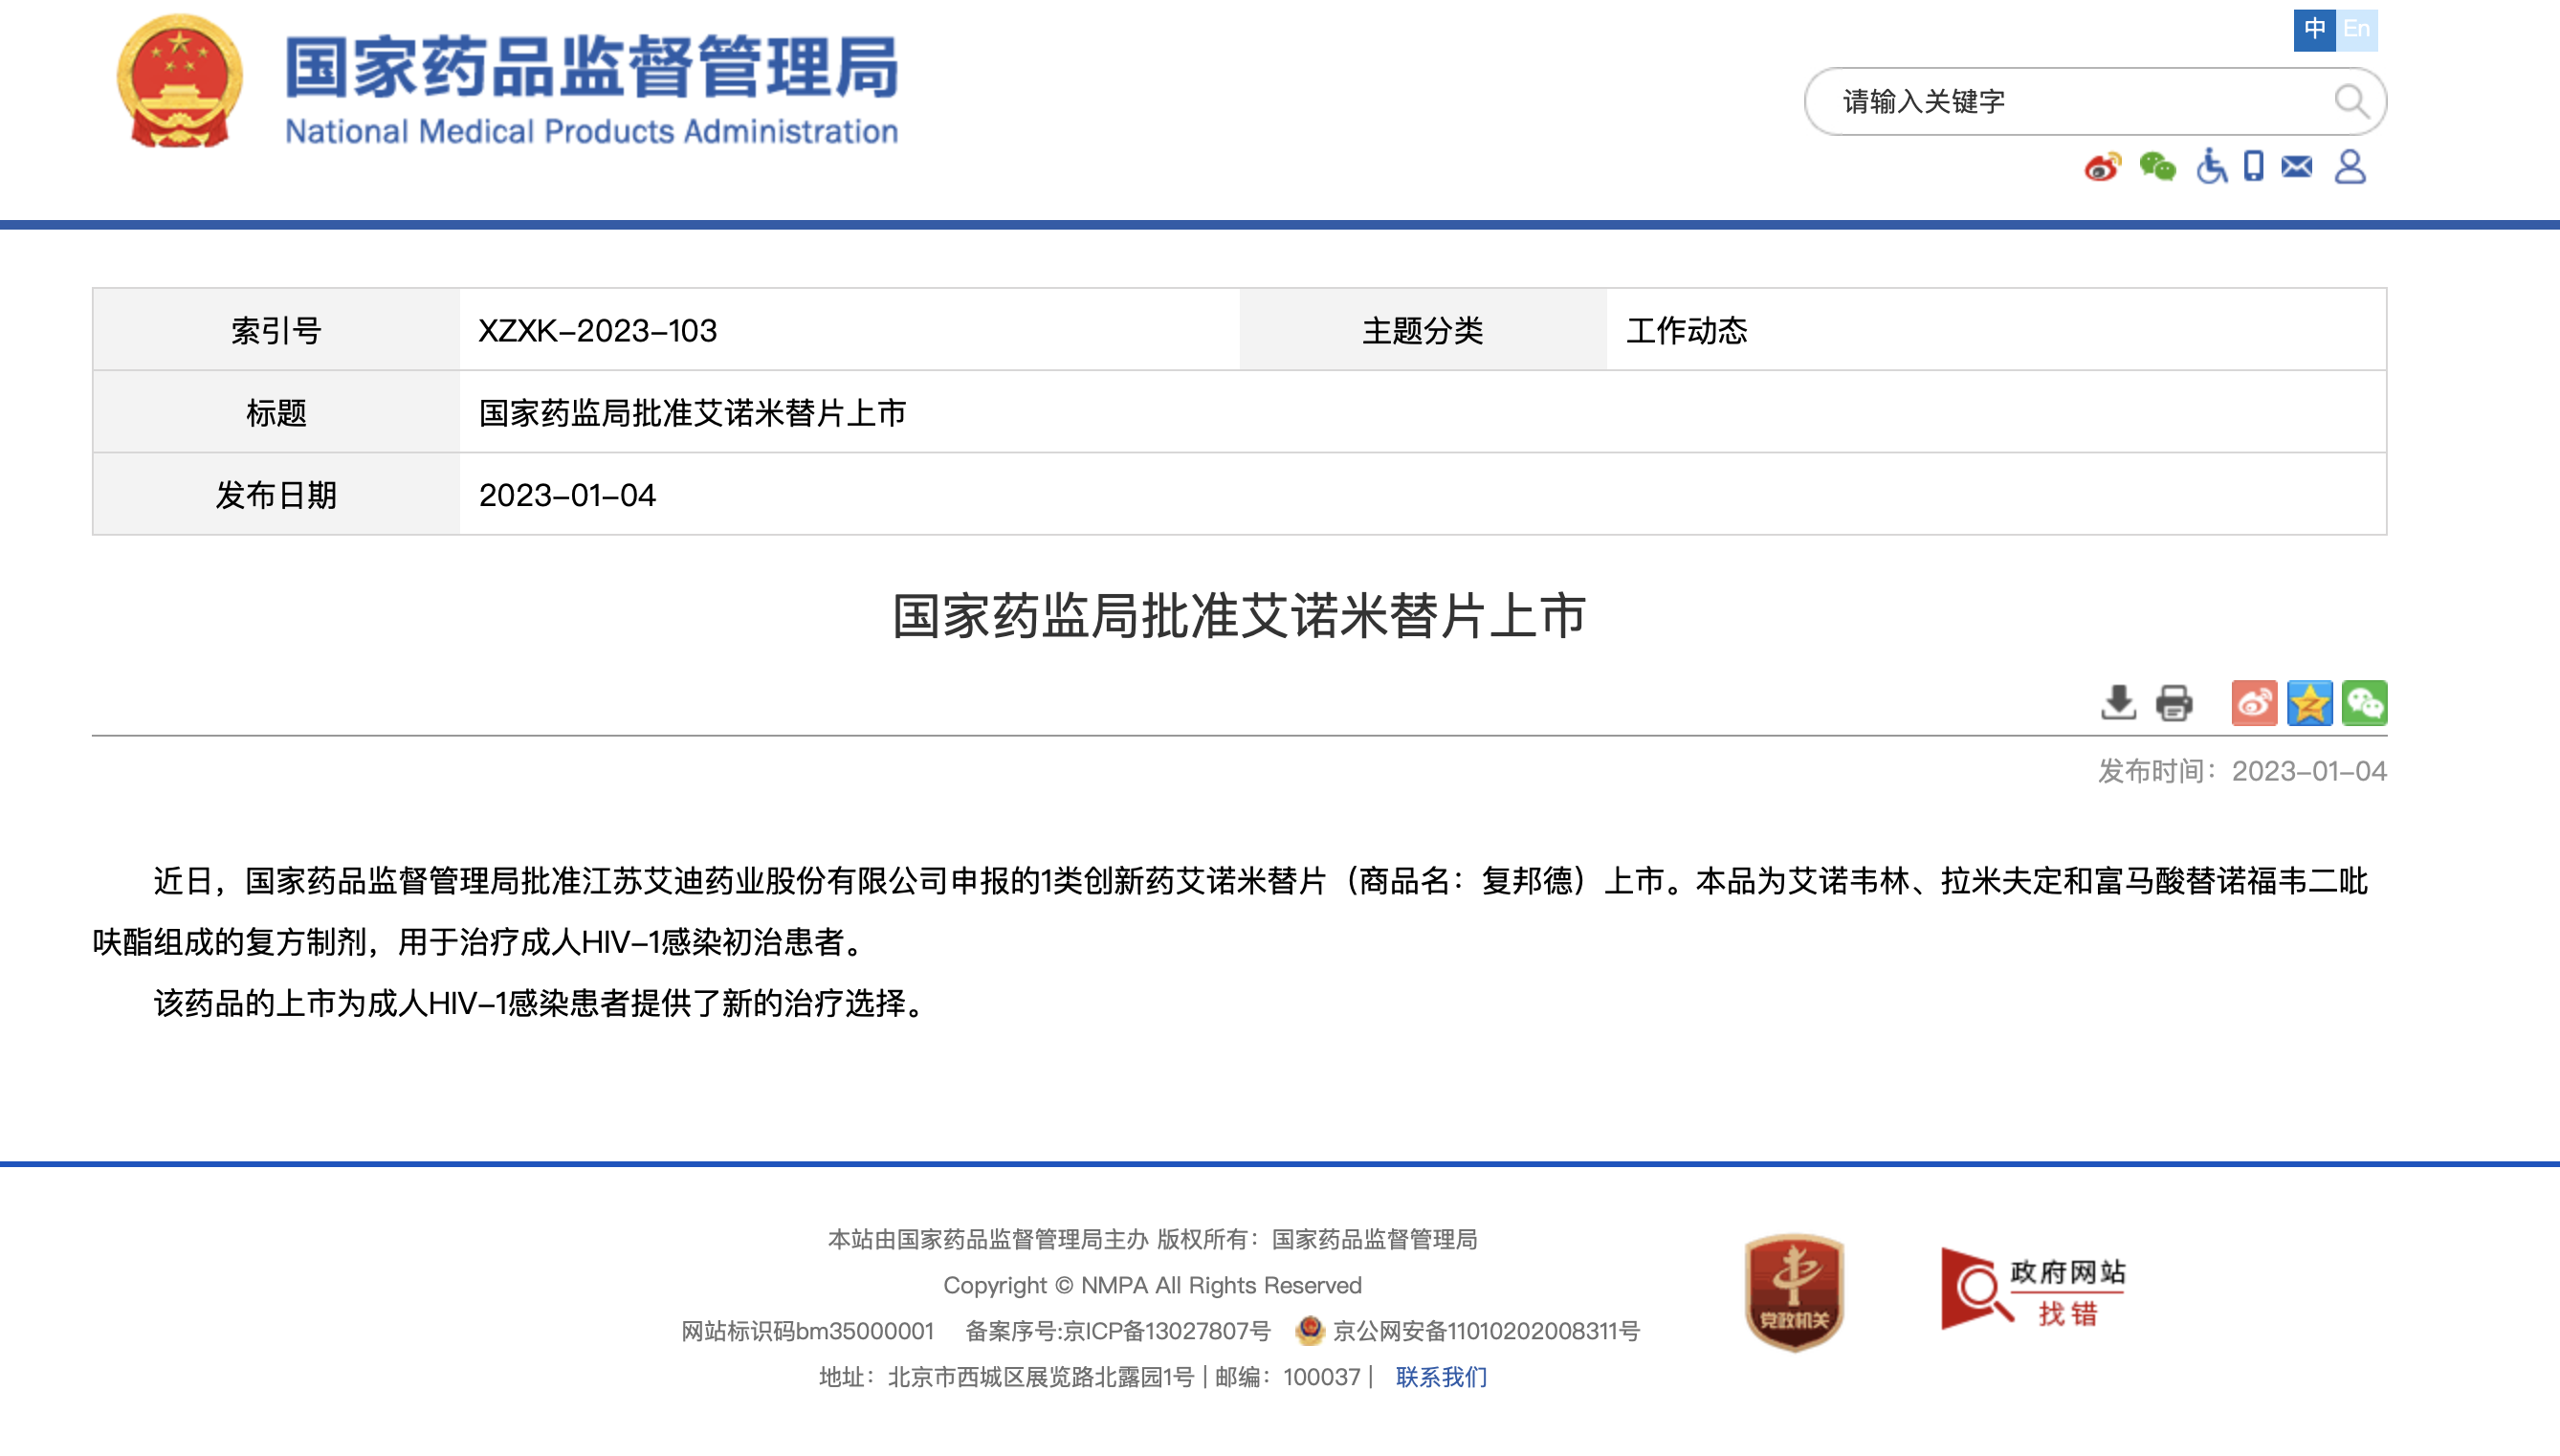Click the wheelchair accessibility icon
2560x1456 pixels.
point(2211,167)
